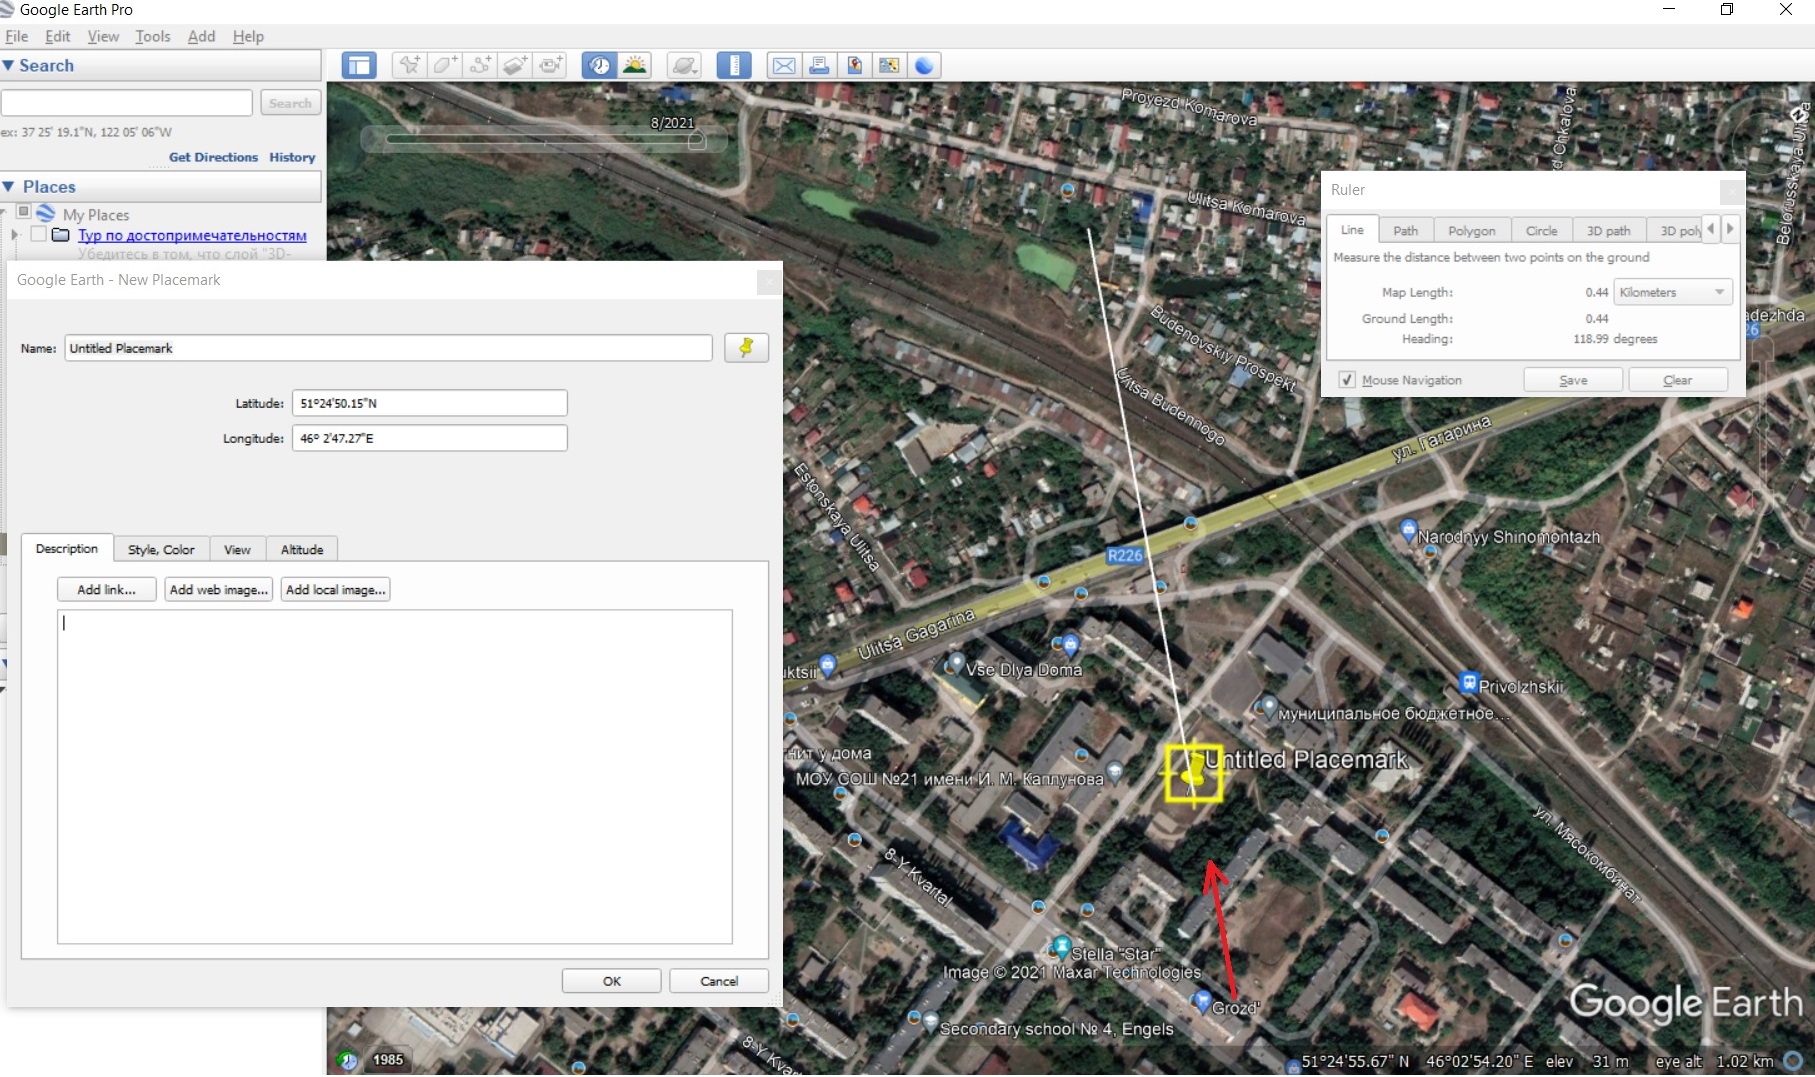Viewport: 1815px width, 1077px height.
Task: Click Save in the Ruler window
Action: click(1573, 380)
